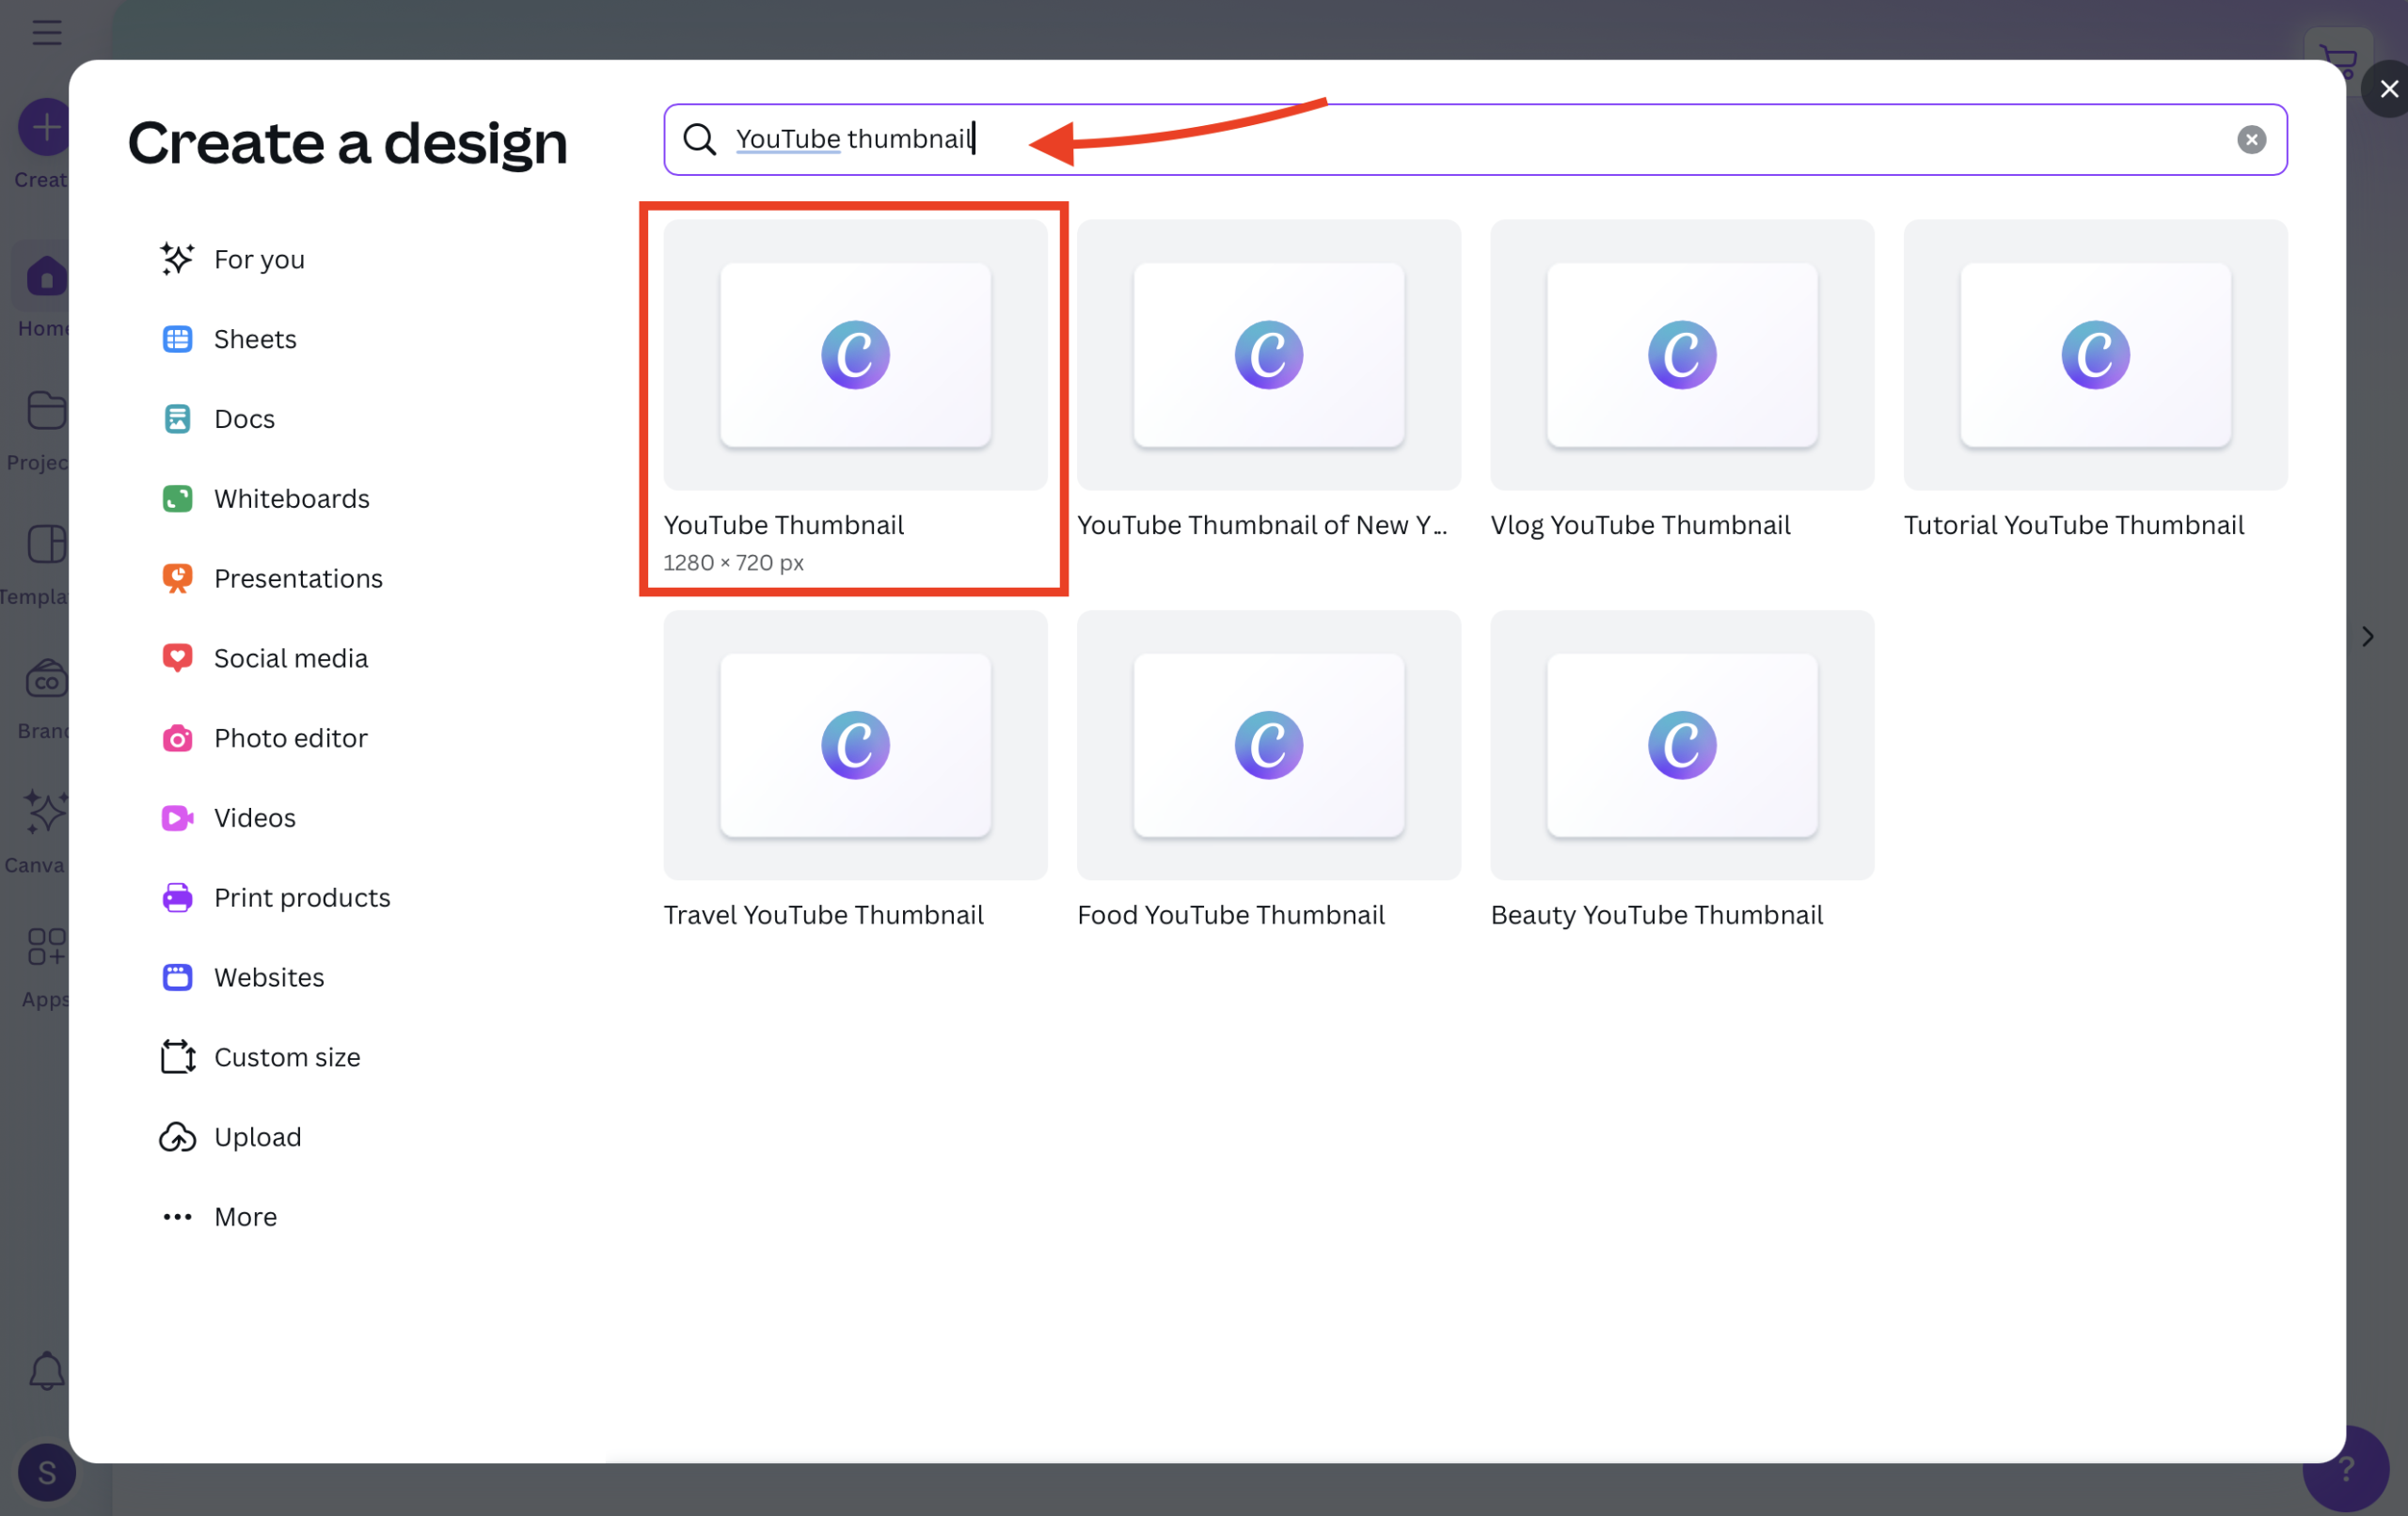Open the Print products icon
This screenshot has width=2408, height=1516.
click(x=177, y=897)
